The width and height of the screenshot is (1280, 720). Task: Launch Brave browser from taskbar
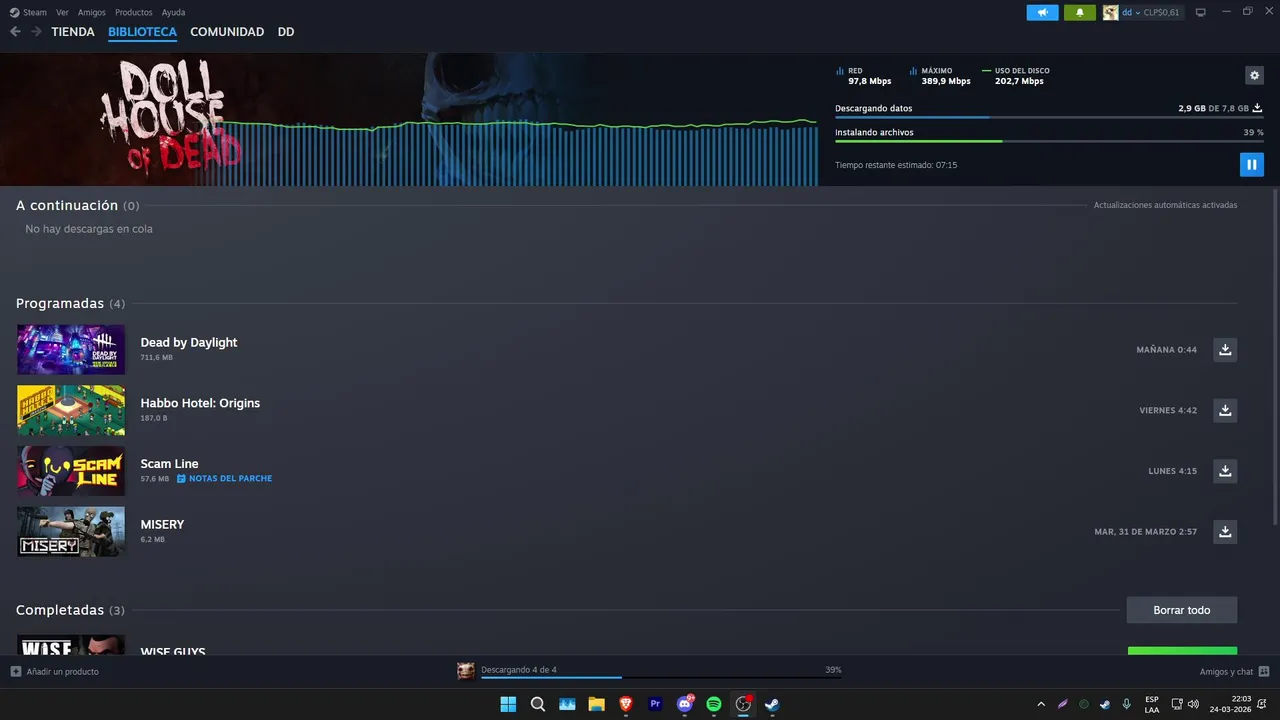tap(626, 704)
